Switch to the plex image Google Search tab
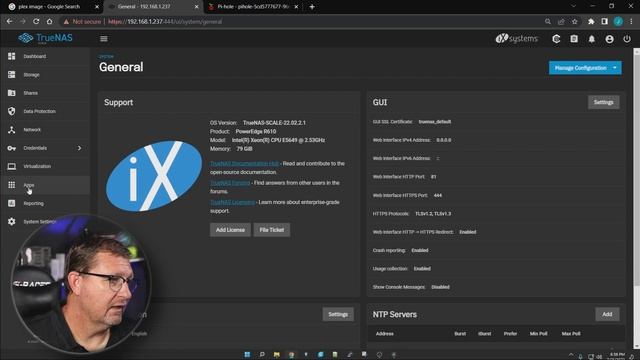 (x=49, y=7)
